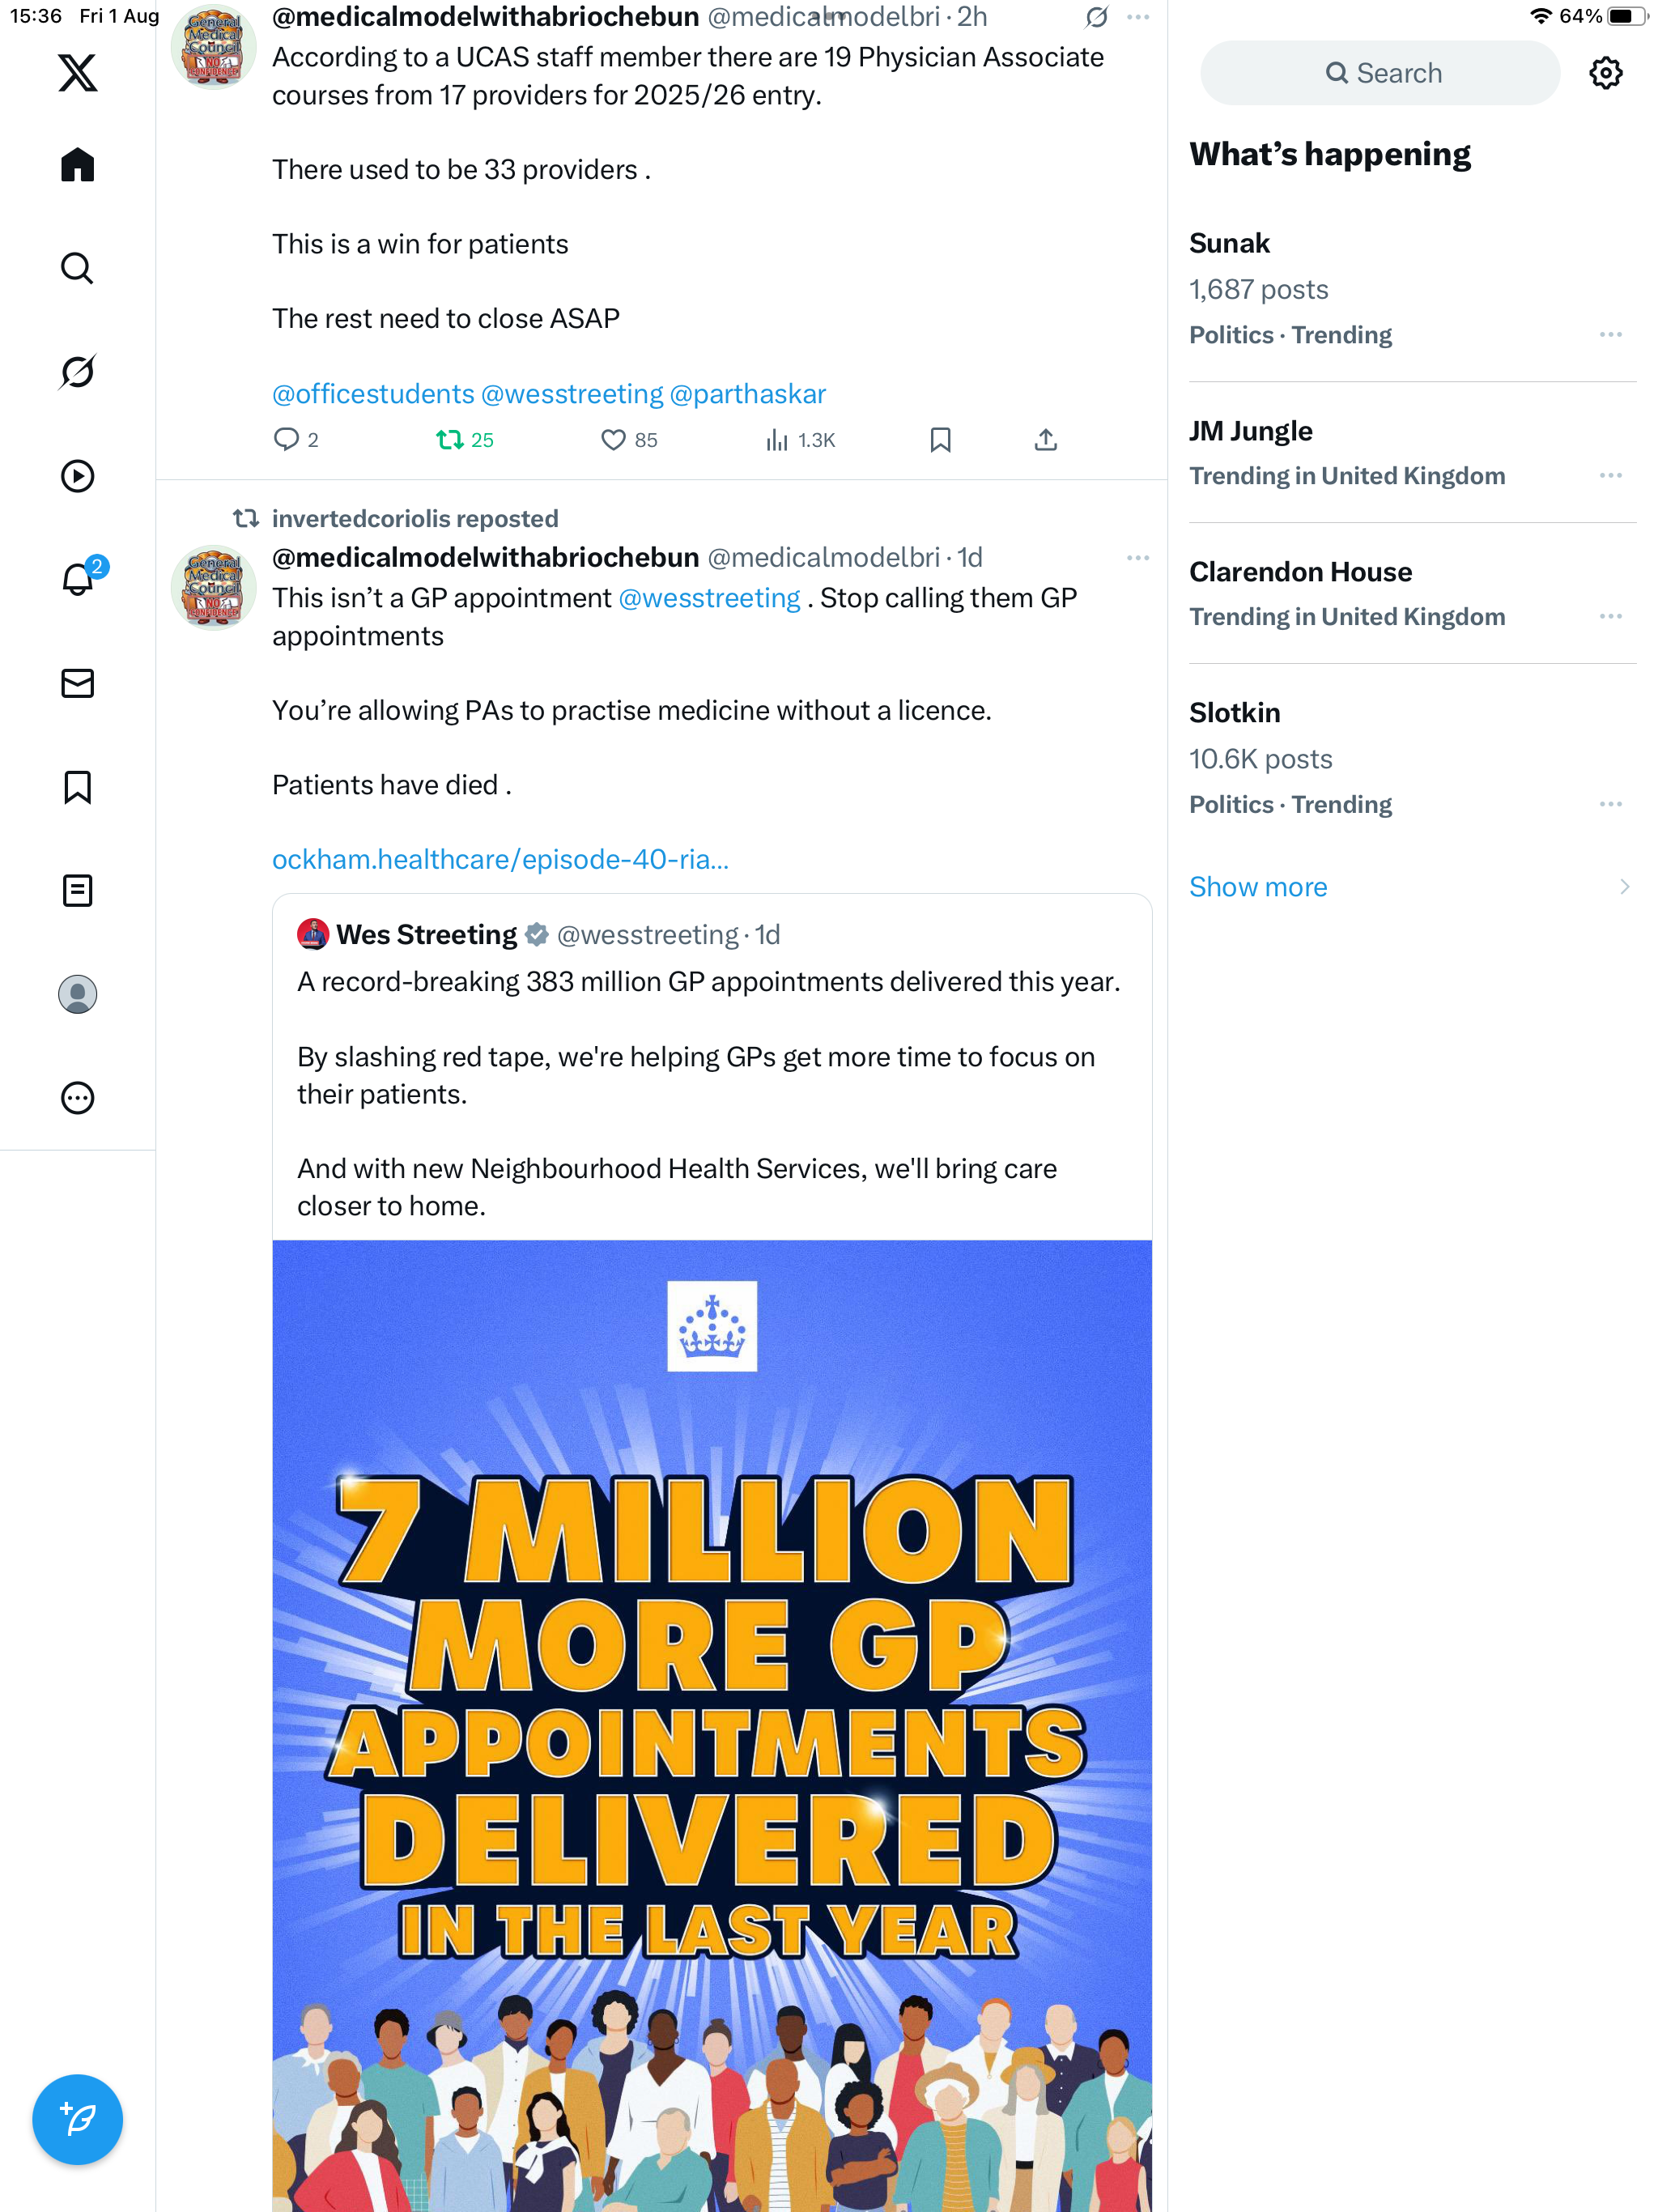Screen dimensions: 1658x2212
Task: Open more options for Slotkin trend
Action: tap(1610, 805)
